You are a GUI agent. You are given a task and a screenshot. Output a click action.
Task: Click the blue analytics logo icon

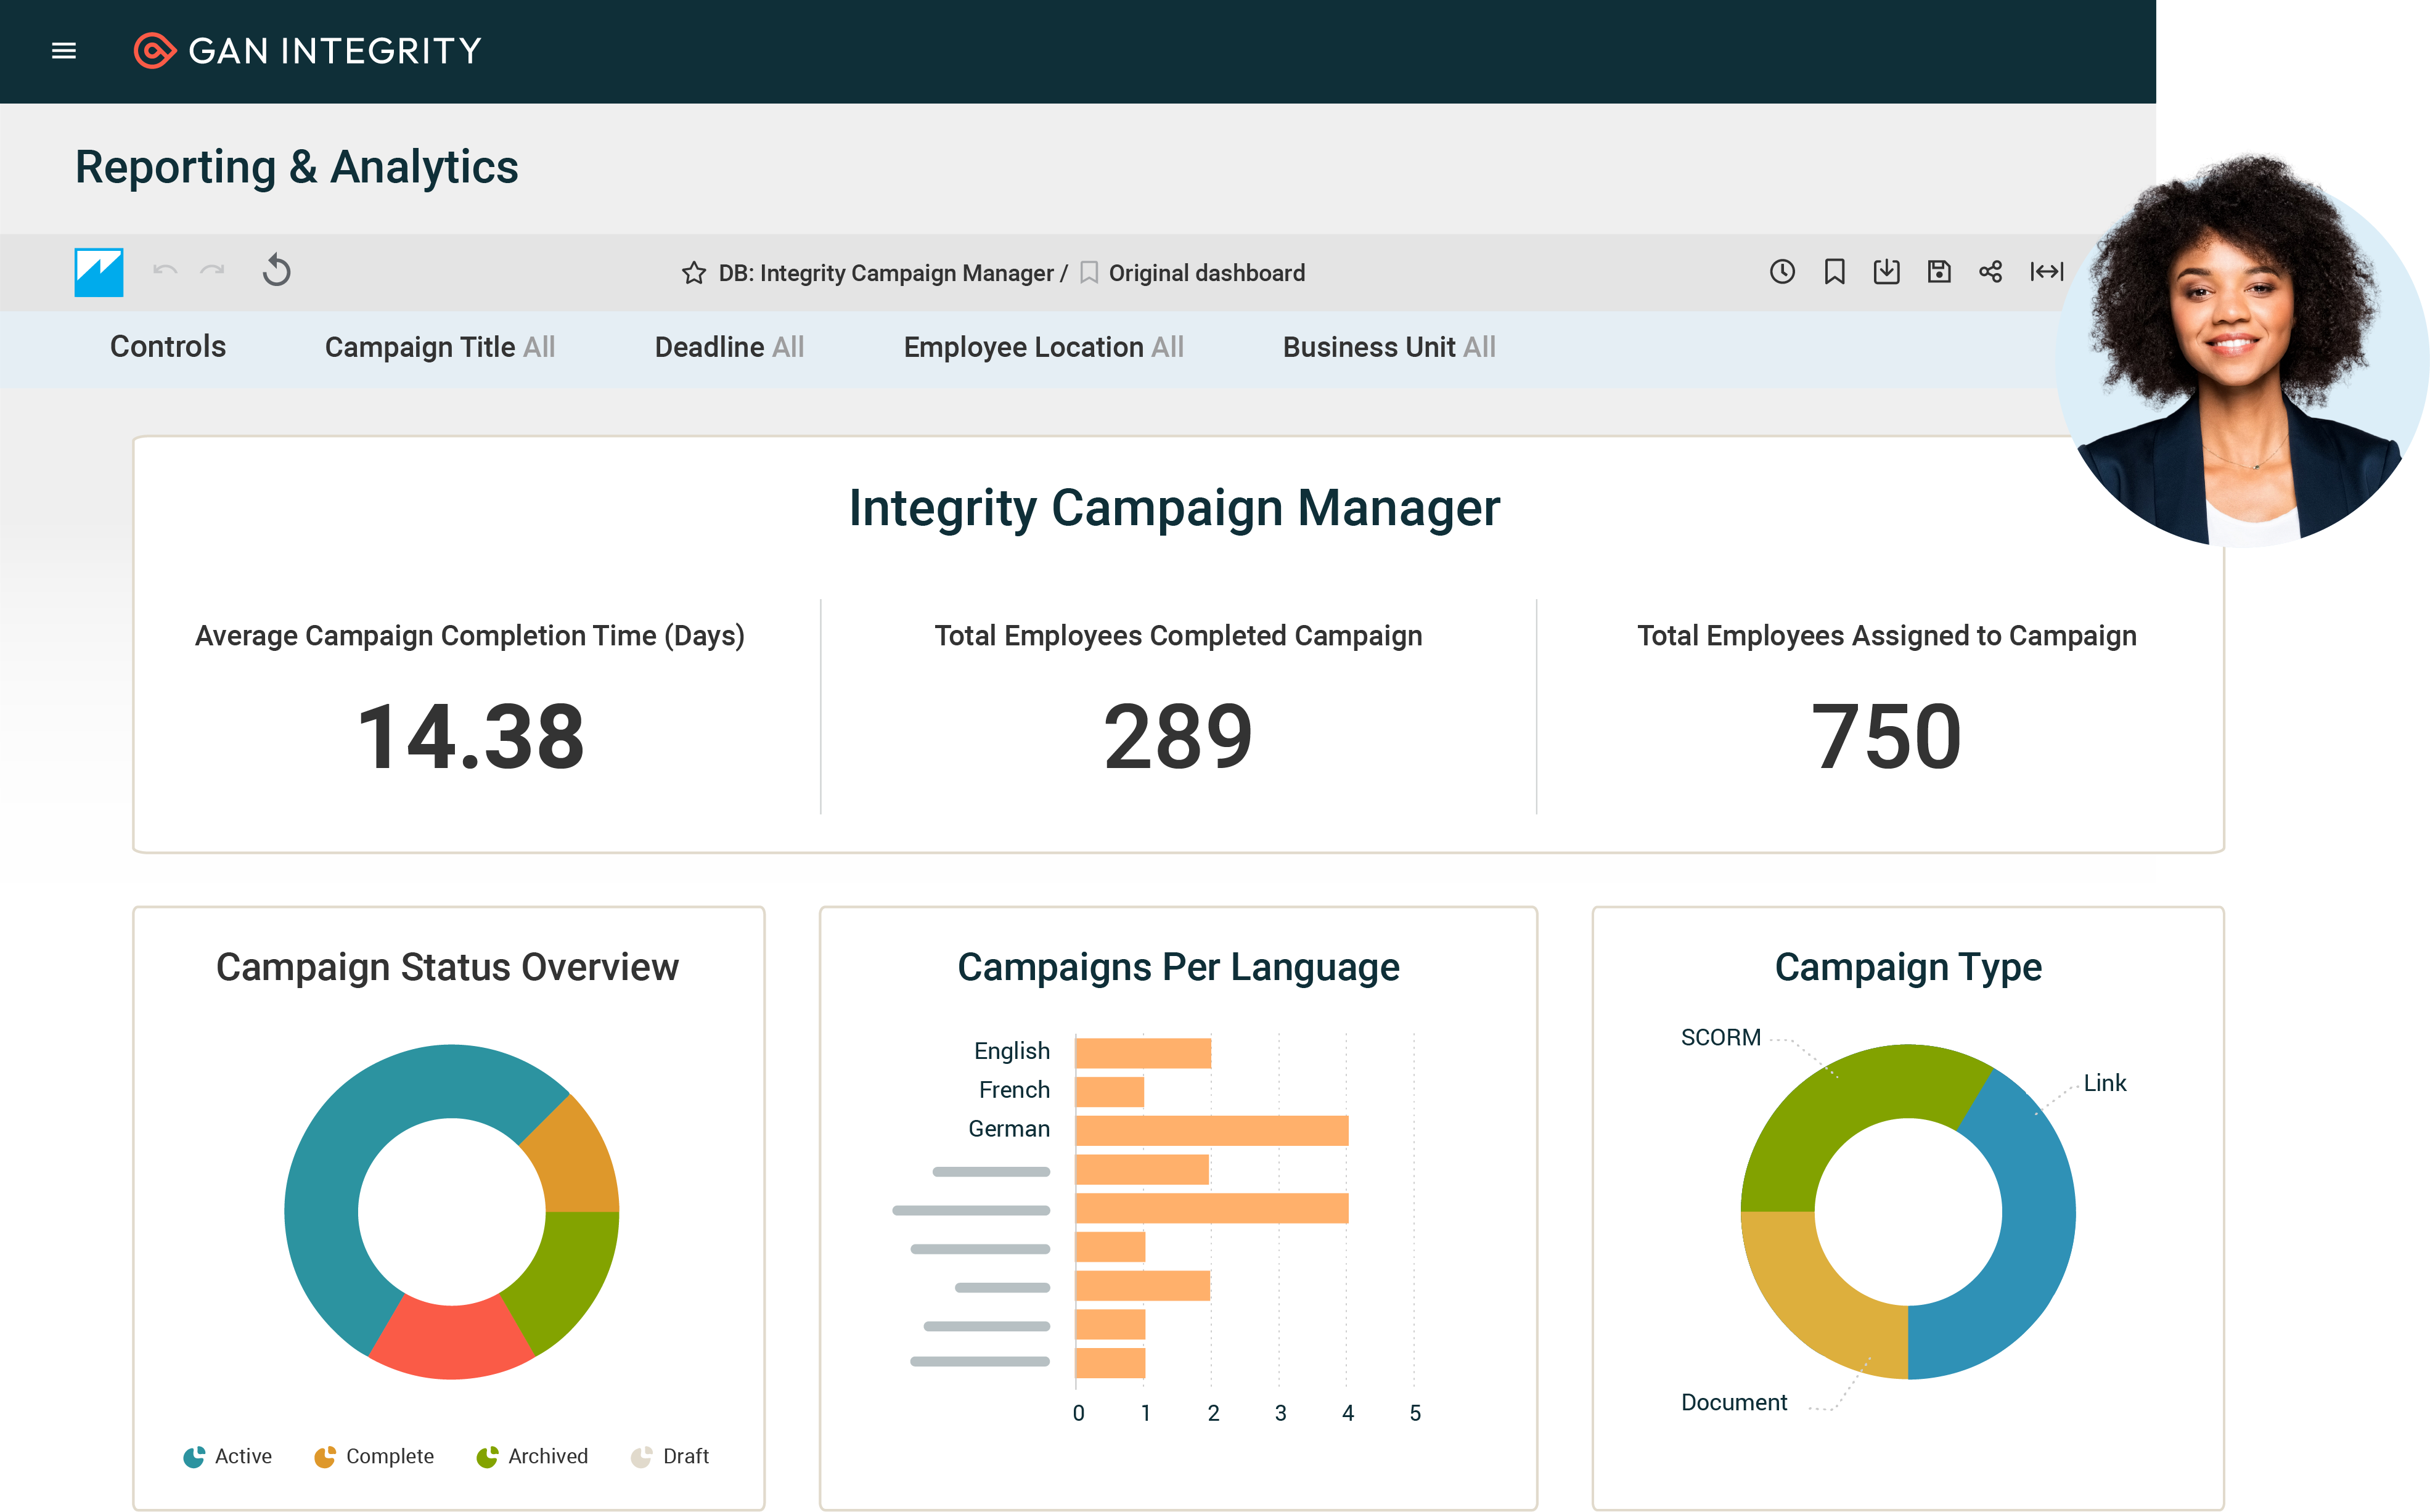99,272
